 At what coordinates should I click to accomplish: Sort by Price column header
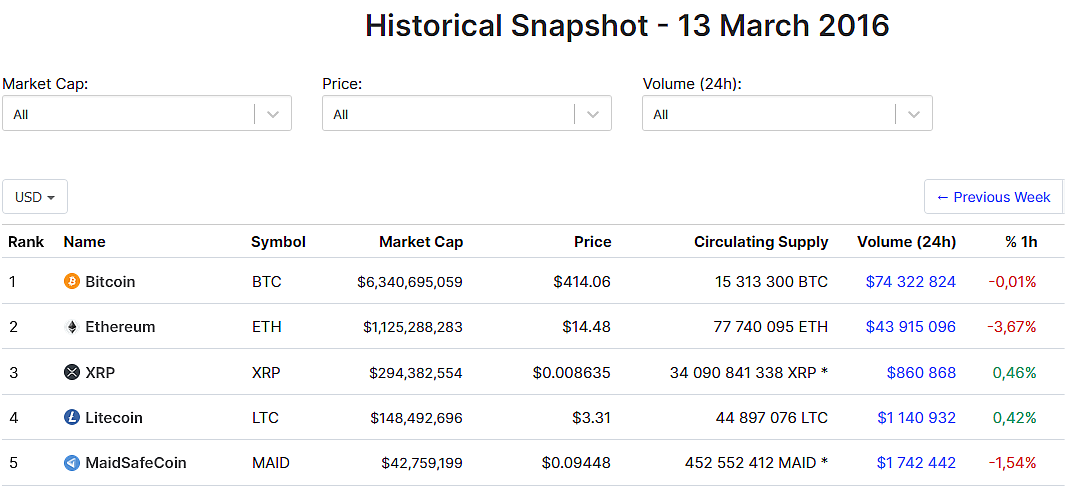pyautogui.click(x=592, y=242)
